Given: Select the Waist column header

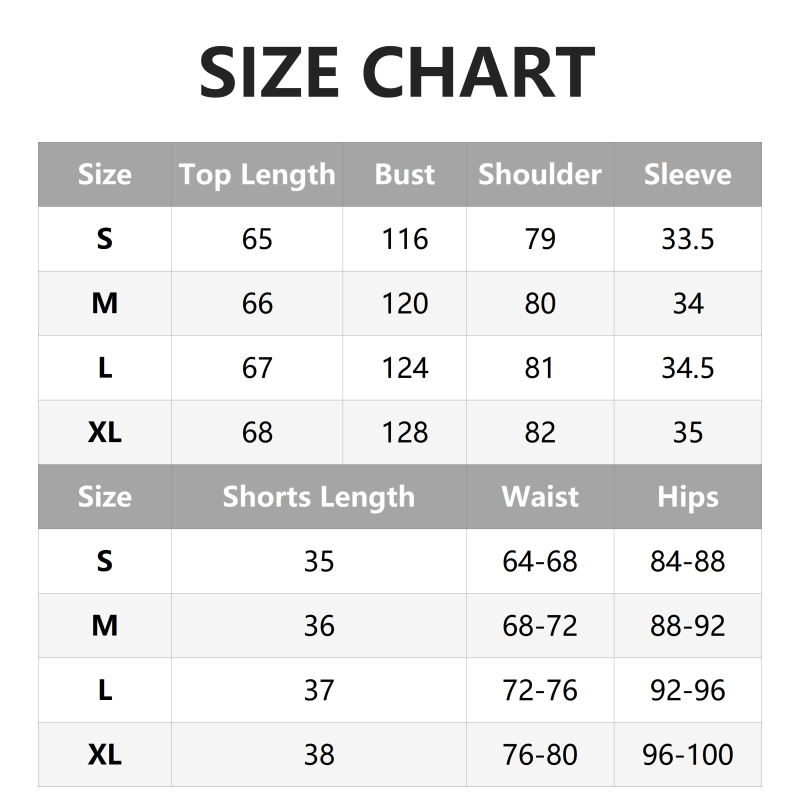Looking at the screenshot, I should [540, 497].
